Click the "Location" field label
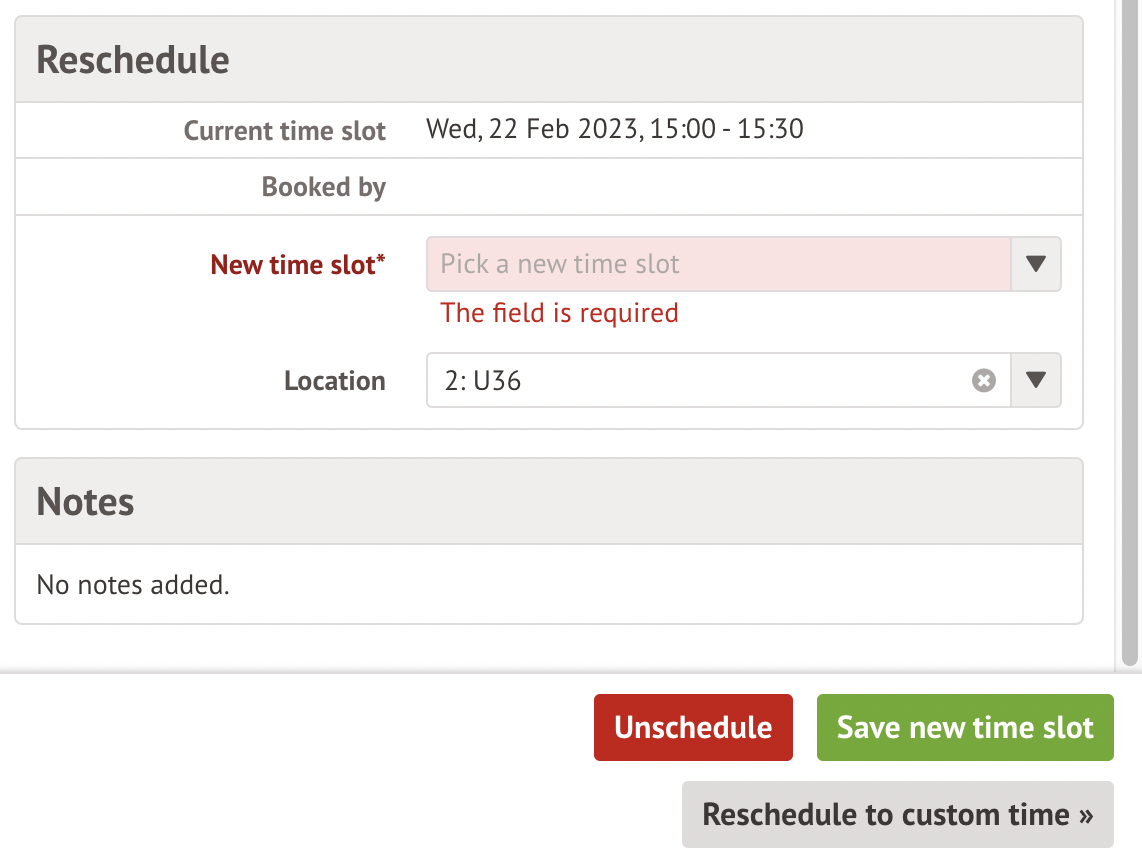The width and height of the screenshot is (1142, 856). pyautogui.click(x=334, y=381)
